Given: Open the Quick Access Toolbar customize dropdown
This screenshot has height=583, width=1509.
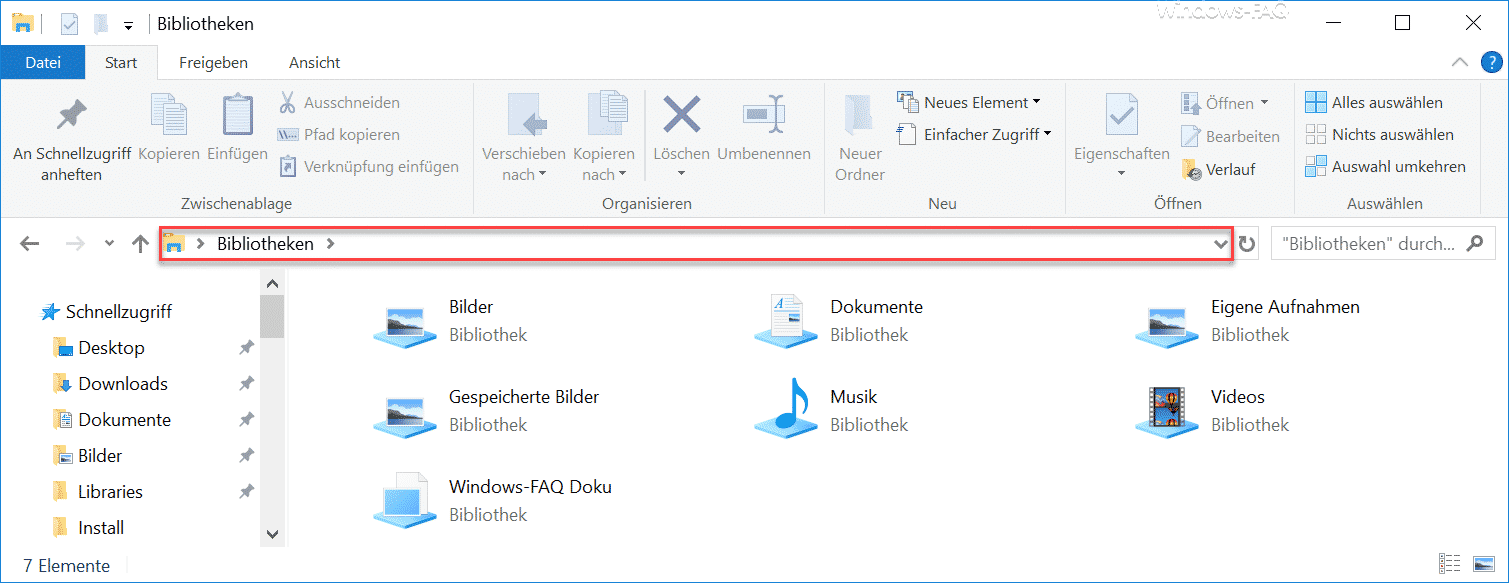Looking at the screenshot, I should coord(128,24).
